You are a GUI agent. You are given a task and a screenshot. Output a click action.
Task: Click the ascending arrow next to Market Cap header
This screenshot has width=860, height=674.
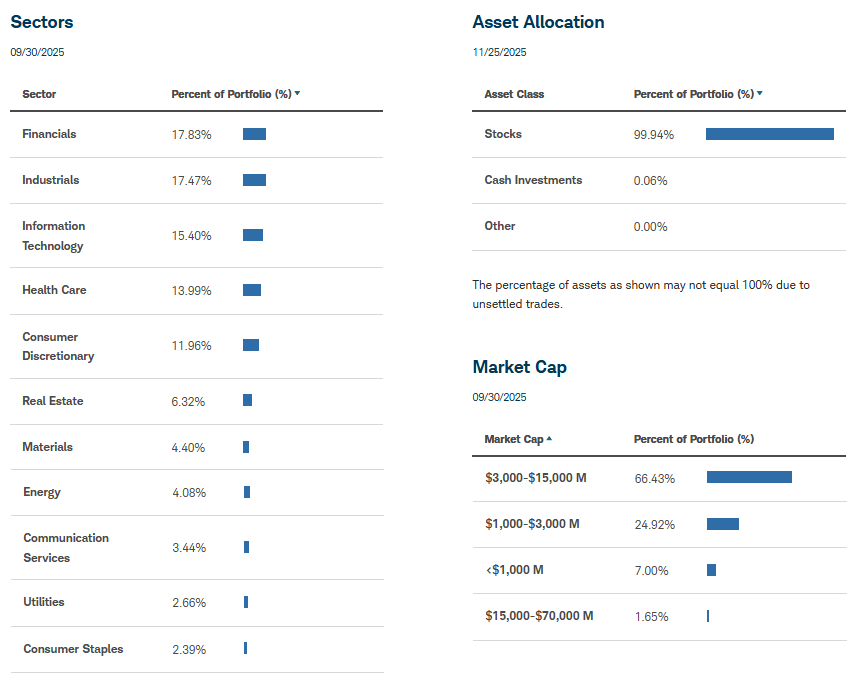click(x=549, y=439)
